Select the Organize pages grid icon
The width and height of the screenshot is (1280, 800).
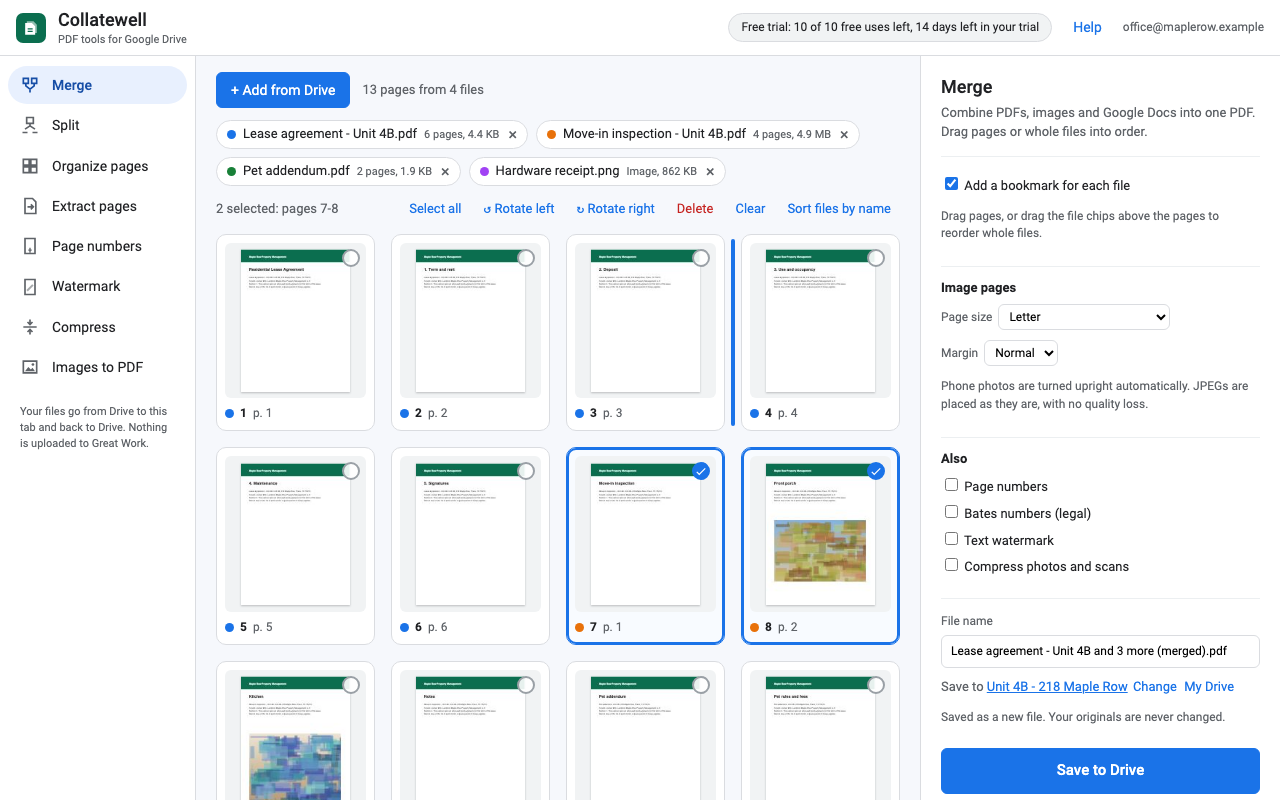(30, 166)
